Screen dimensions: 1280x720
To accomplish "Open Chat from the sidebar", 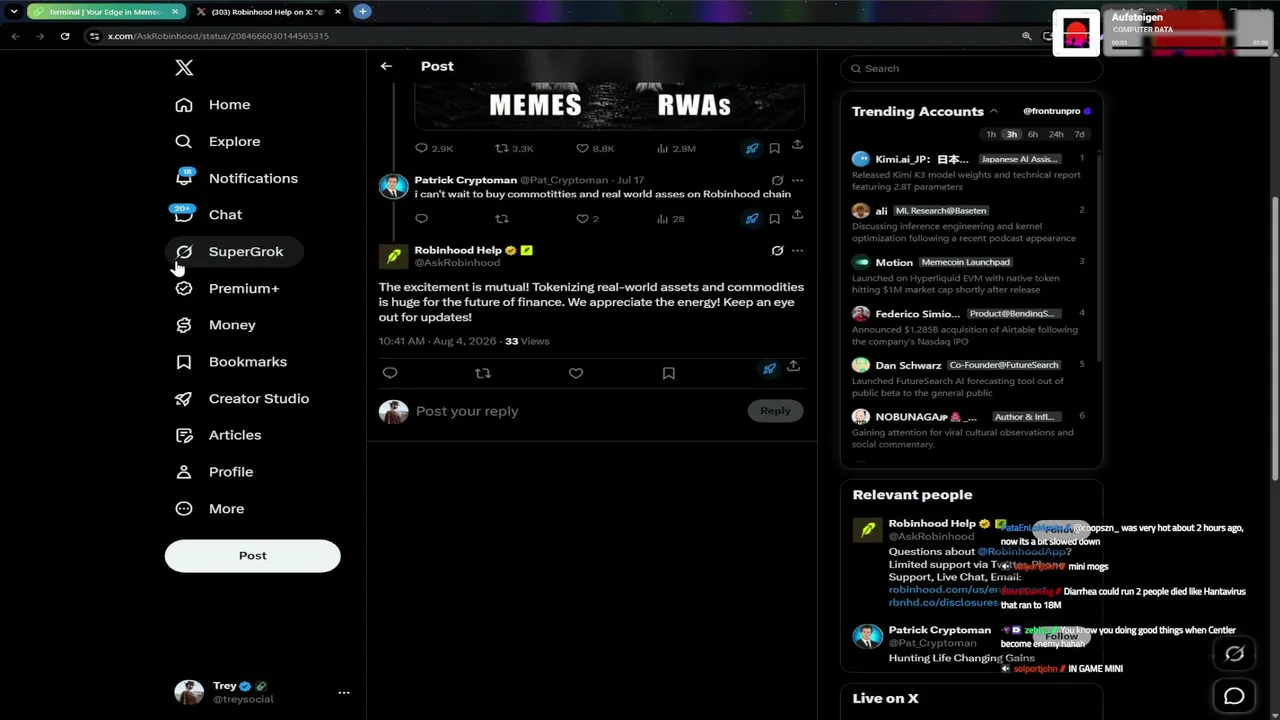I will 209,215.
